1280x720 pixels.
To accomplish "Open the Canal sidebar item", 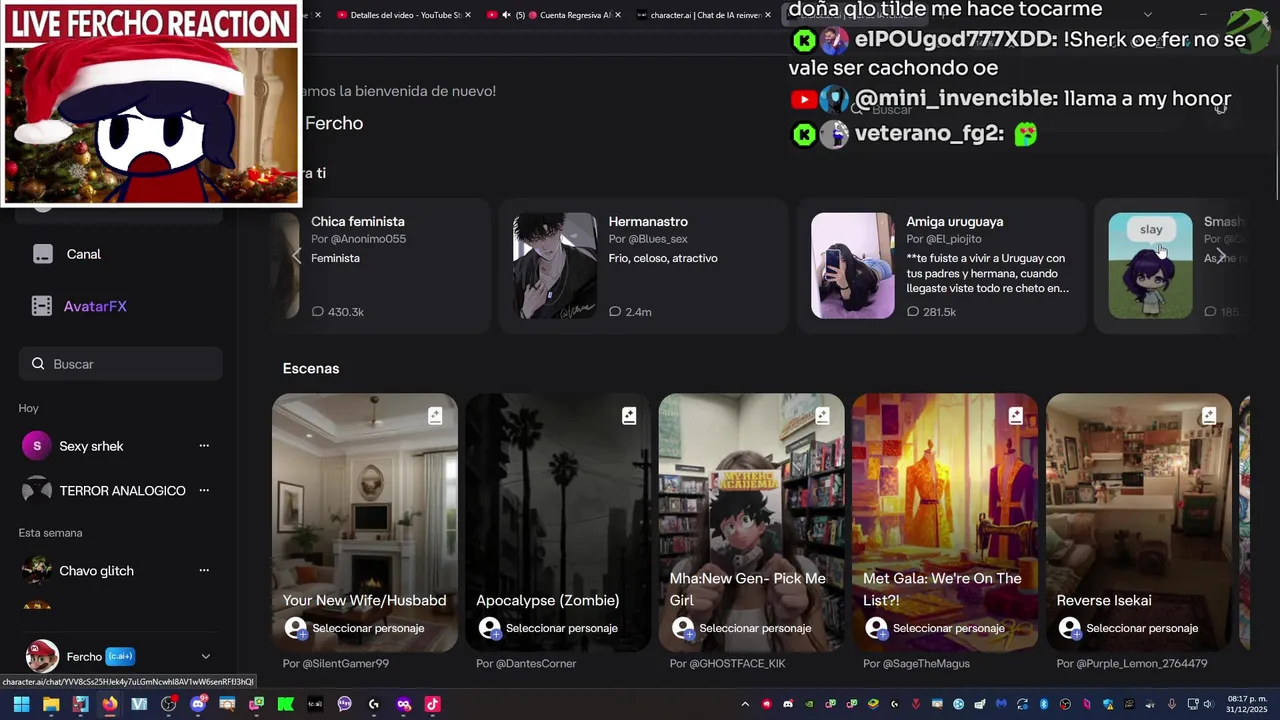I will tap(120, 254).
